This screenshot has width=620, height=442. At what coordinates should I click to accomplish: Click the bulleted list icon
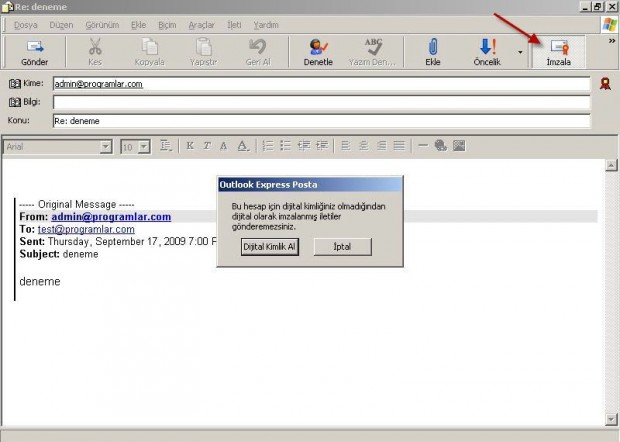point(285,146)
